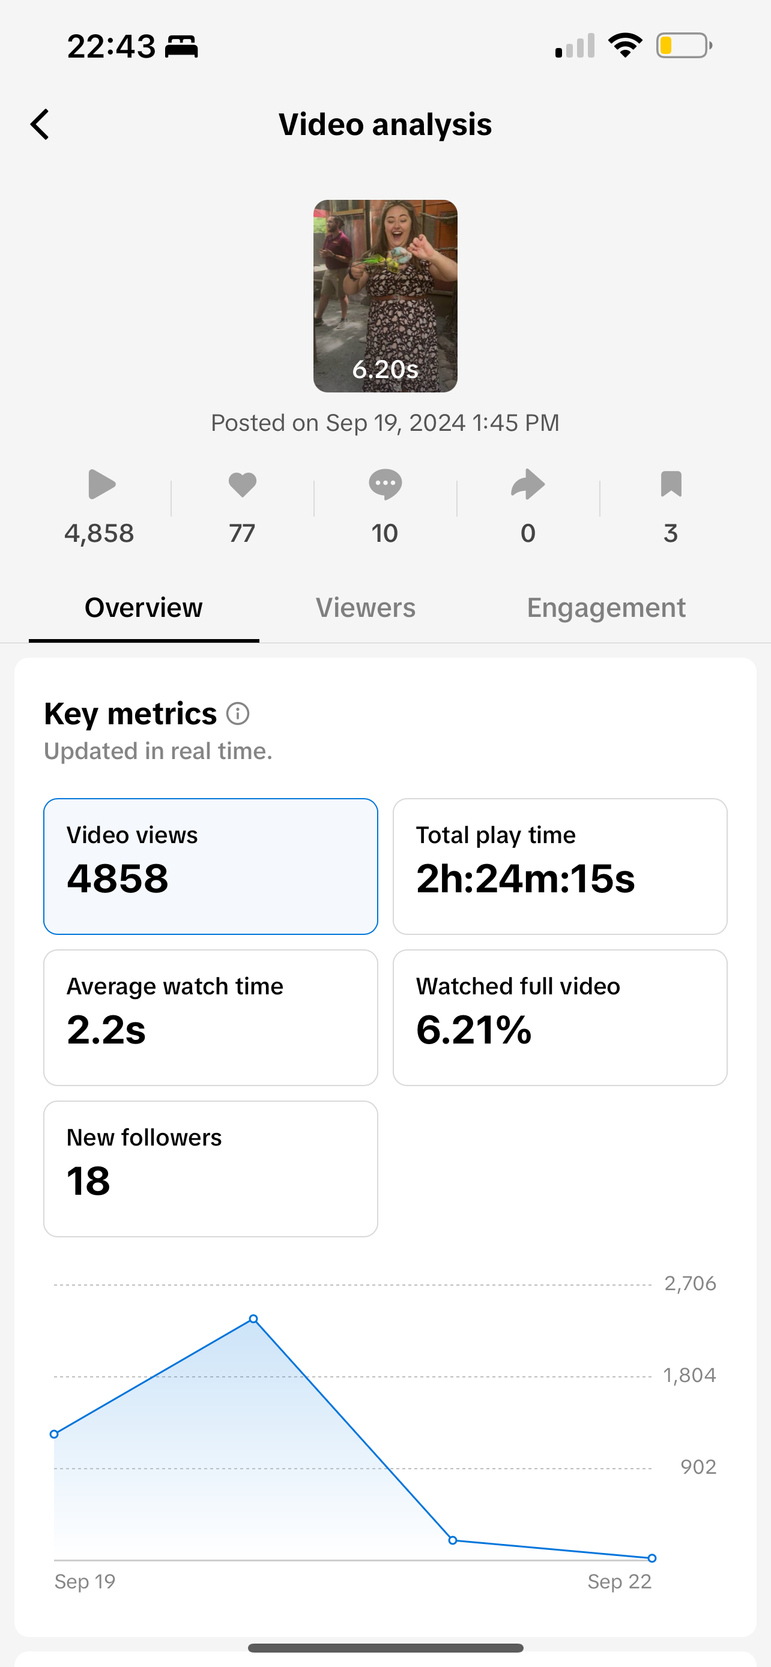771x1667 pixels.
Task: Select the Total play time card
Action: pyautogui.click(x=560, y=866)
